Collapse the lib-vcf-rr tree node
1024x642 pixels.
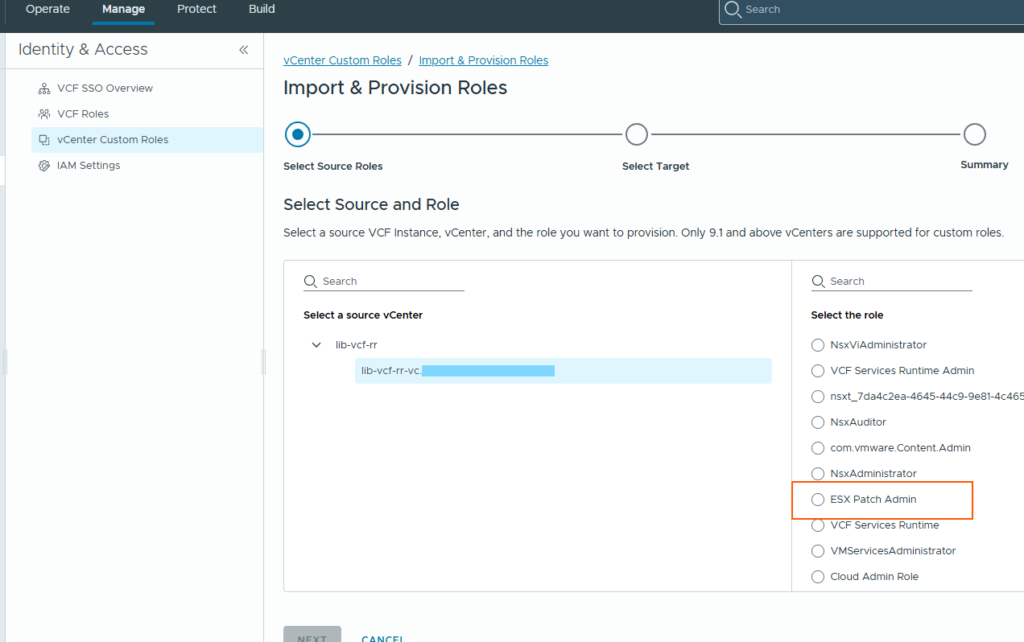click(316, 345)
